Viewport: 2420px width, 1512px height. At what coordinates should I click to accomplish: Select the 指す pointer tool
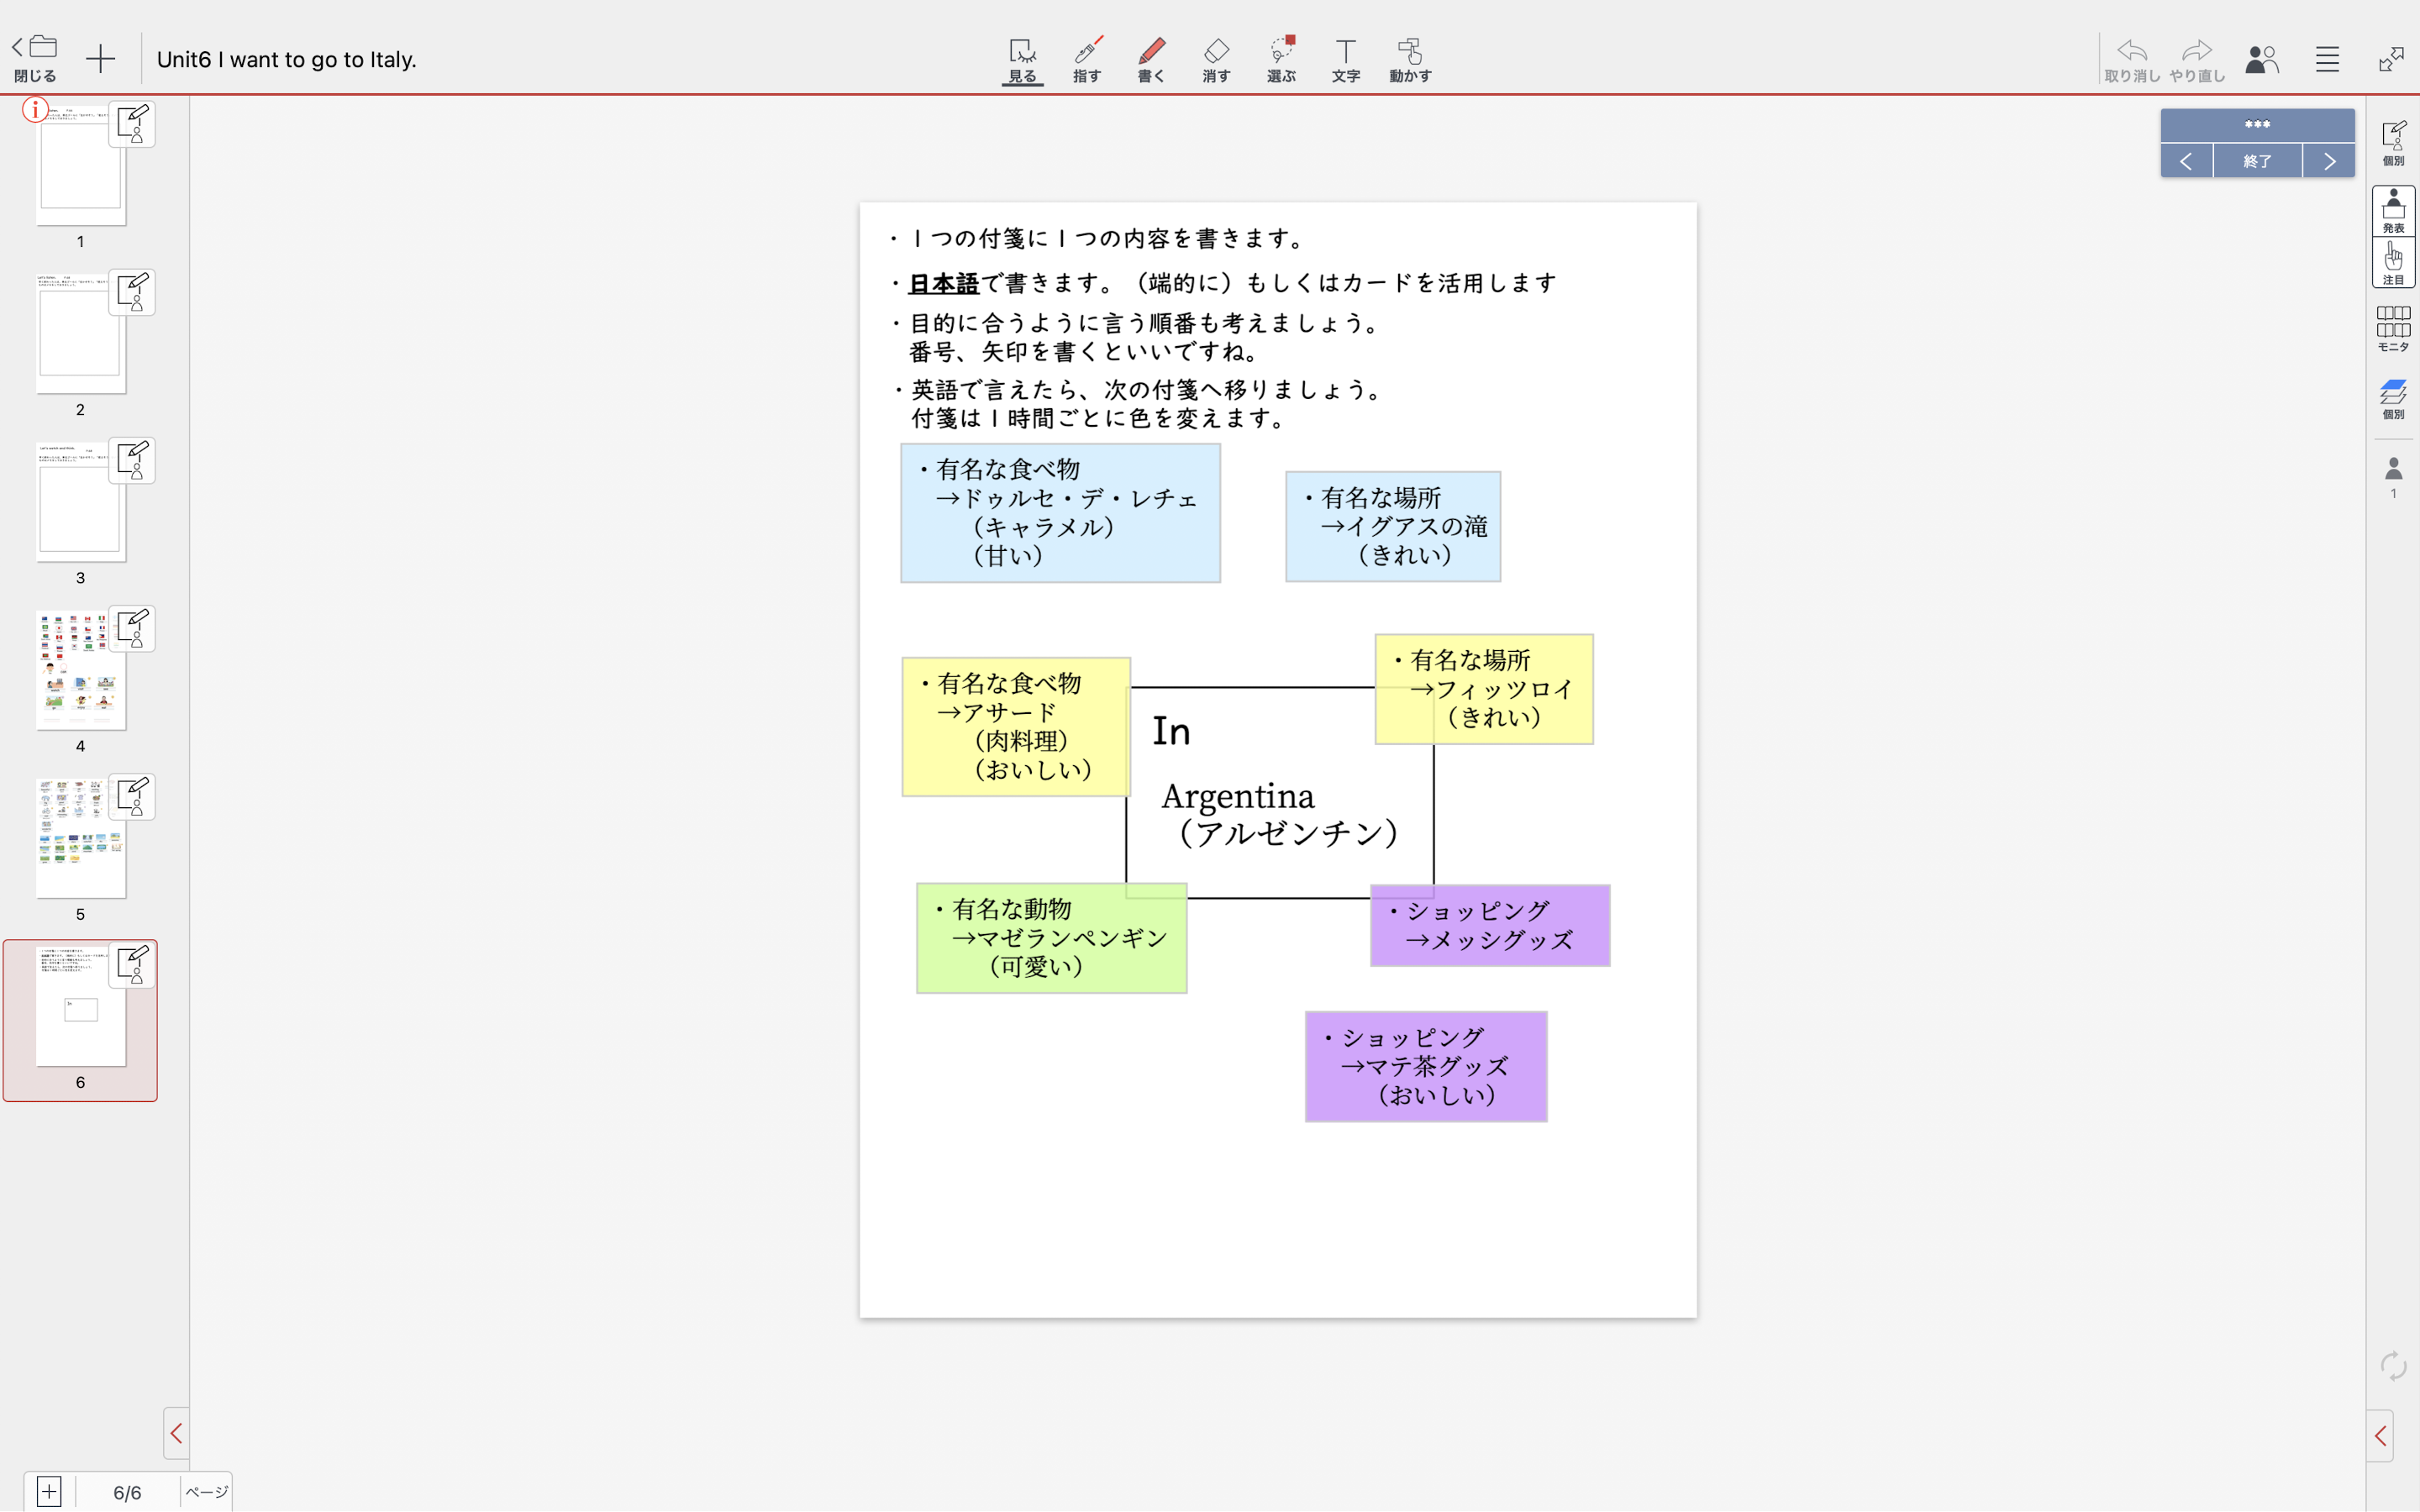point(1087,59)
